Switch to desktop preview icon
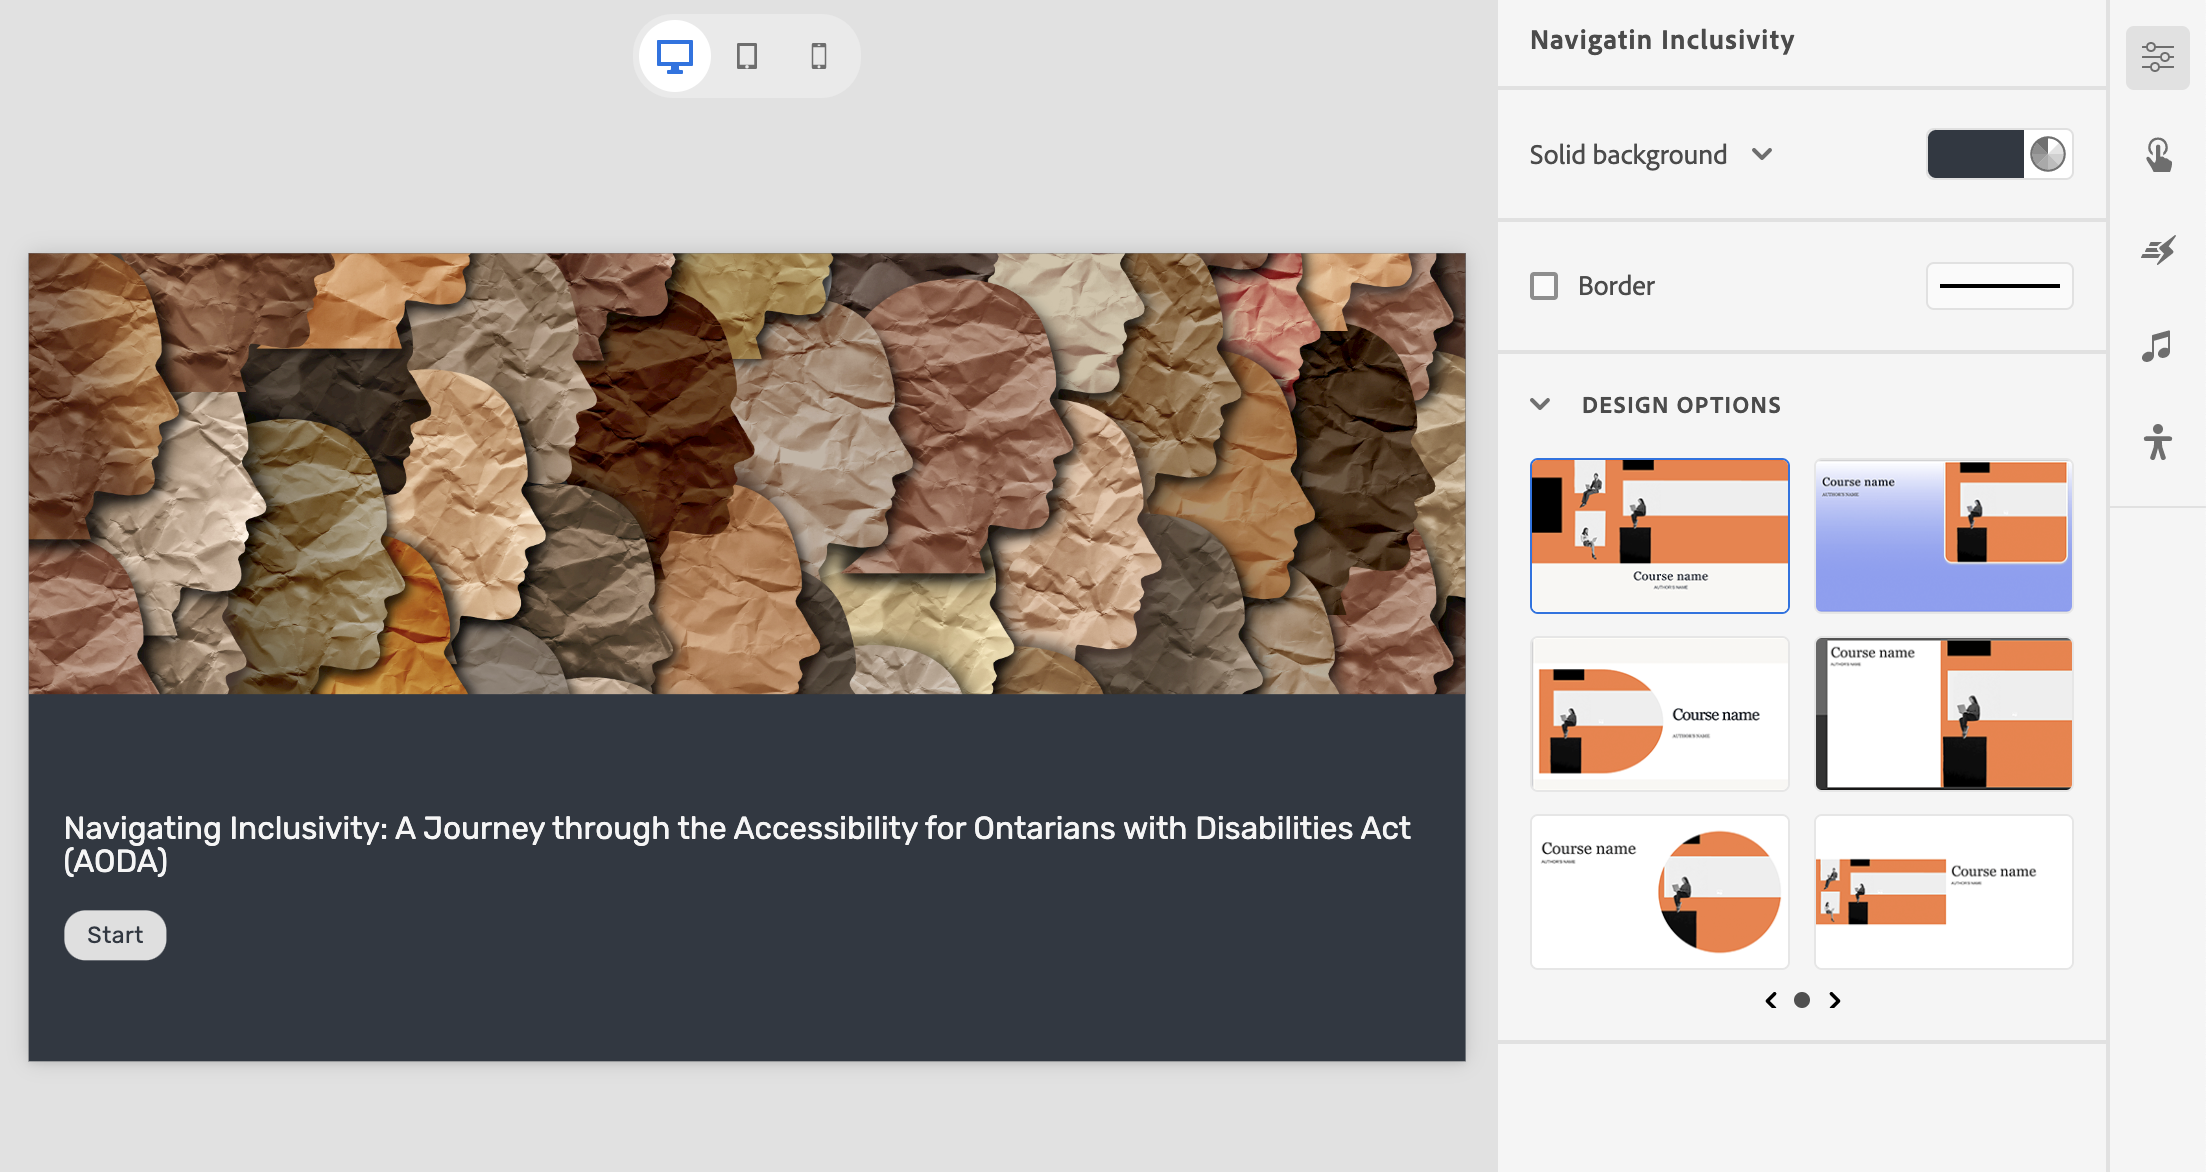Screen dimensions: 2206x1172 [x=675, y=56]
